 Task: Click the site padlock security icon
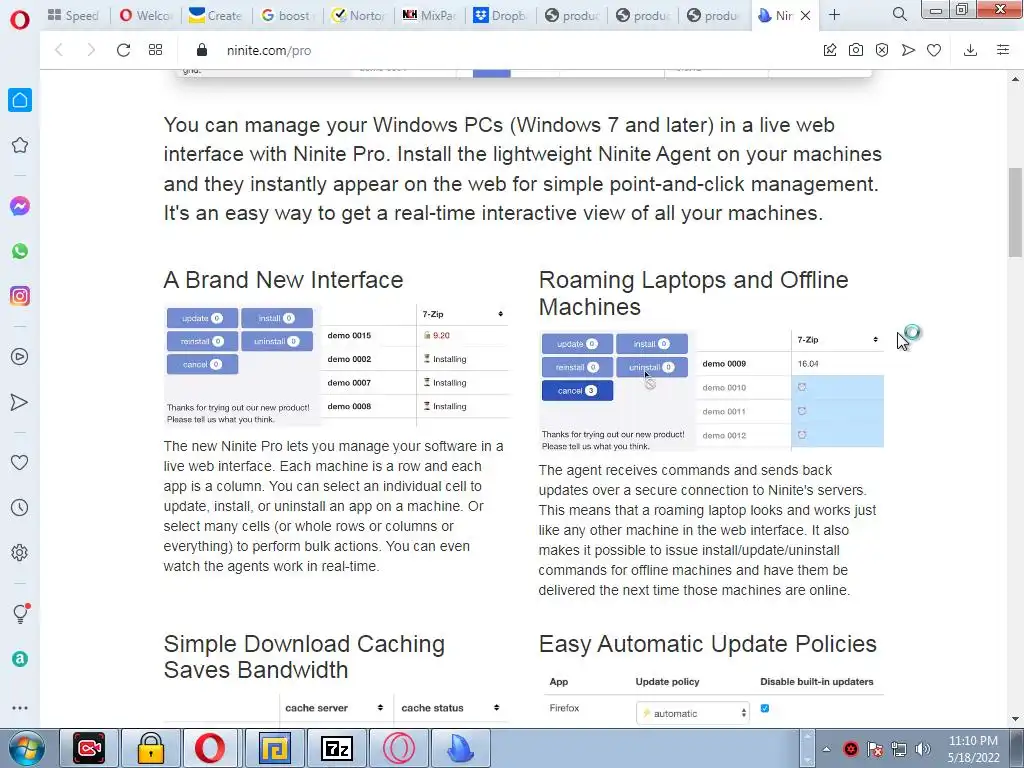(x=202, y=50)
